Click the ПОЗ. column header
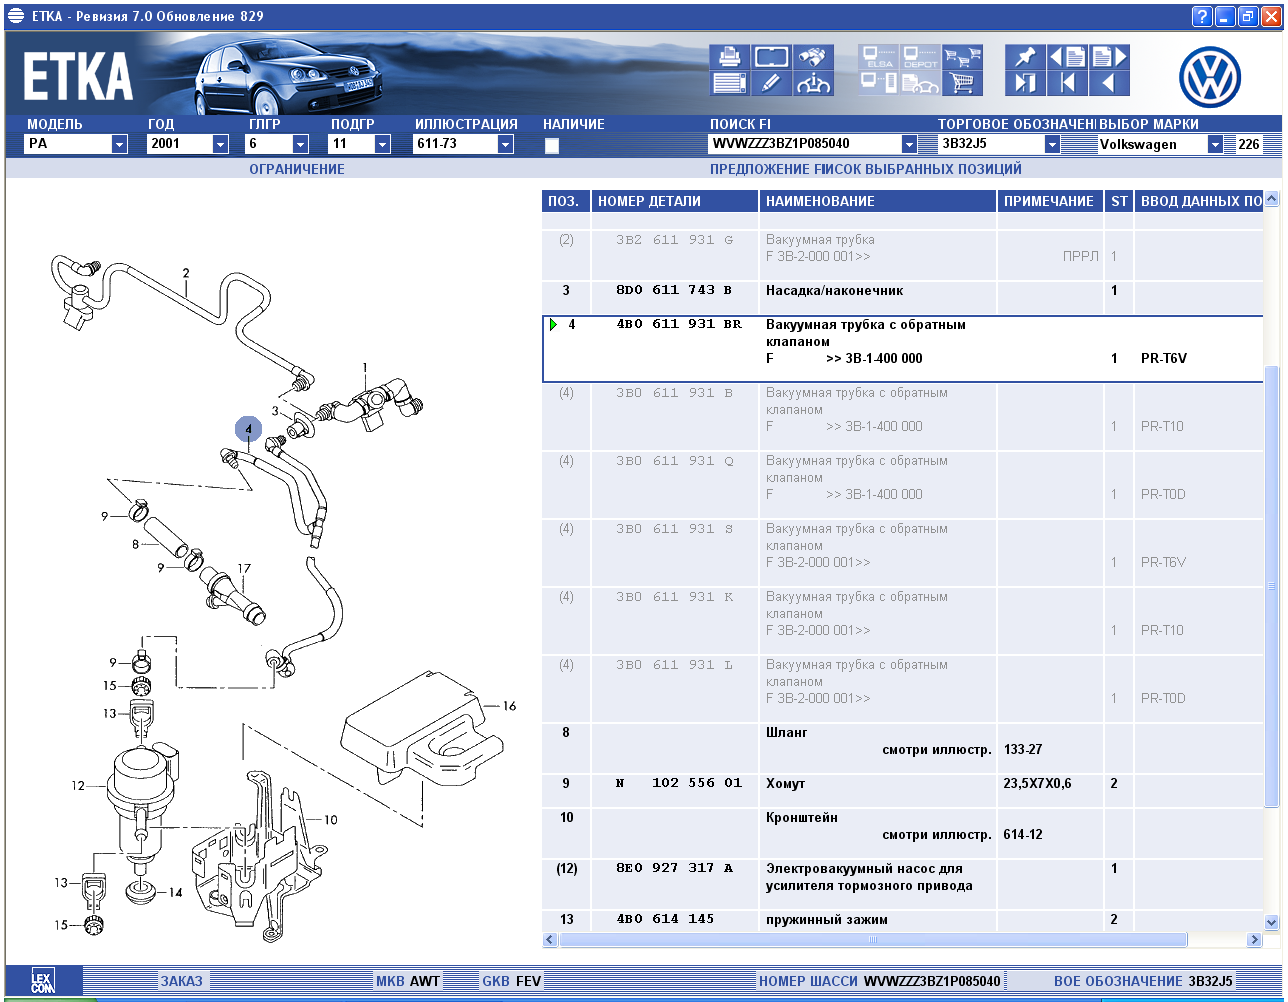 [x=566, y=201]
